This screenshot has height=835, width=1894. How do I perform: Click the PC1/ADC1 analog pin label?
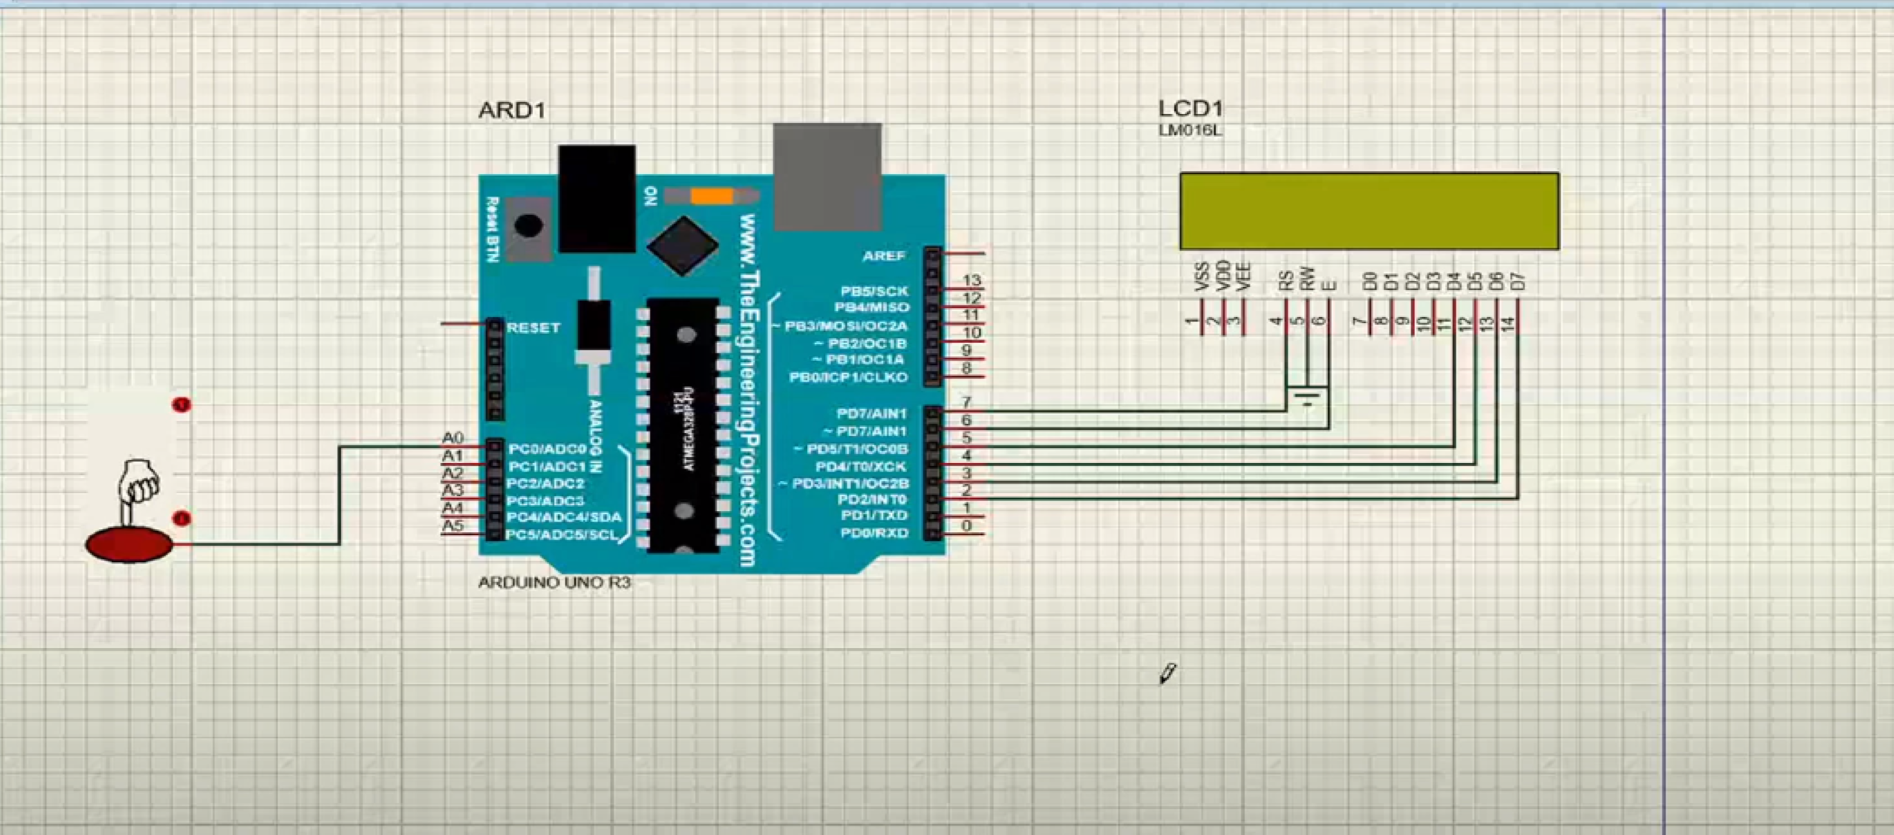pos(547,466)
